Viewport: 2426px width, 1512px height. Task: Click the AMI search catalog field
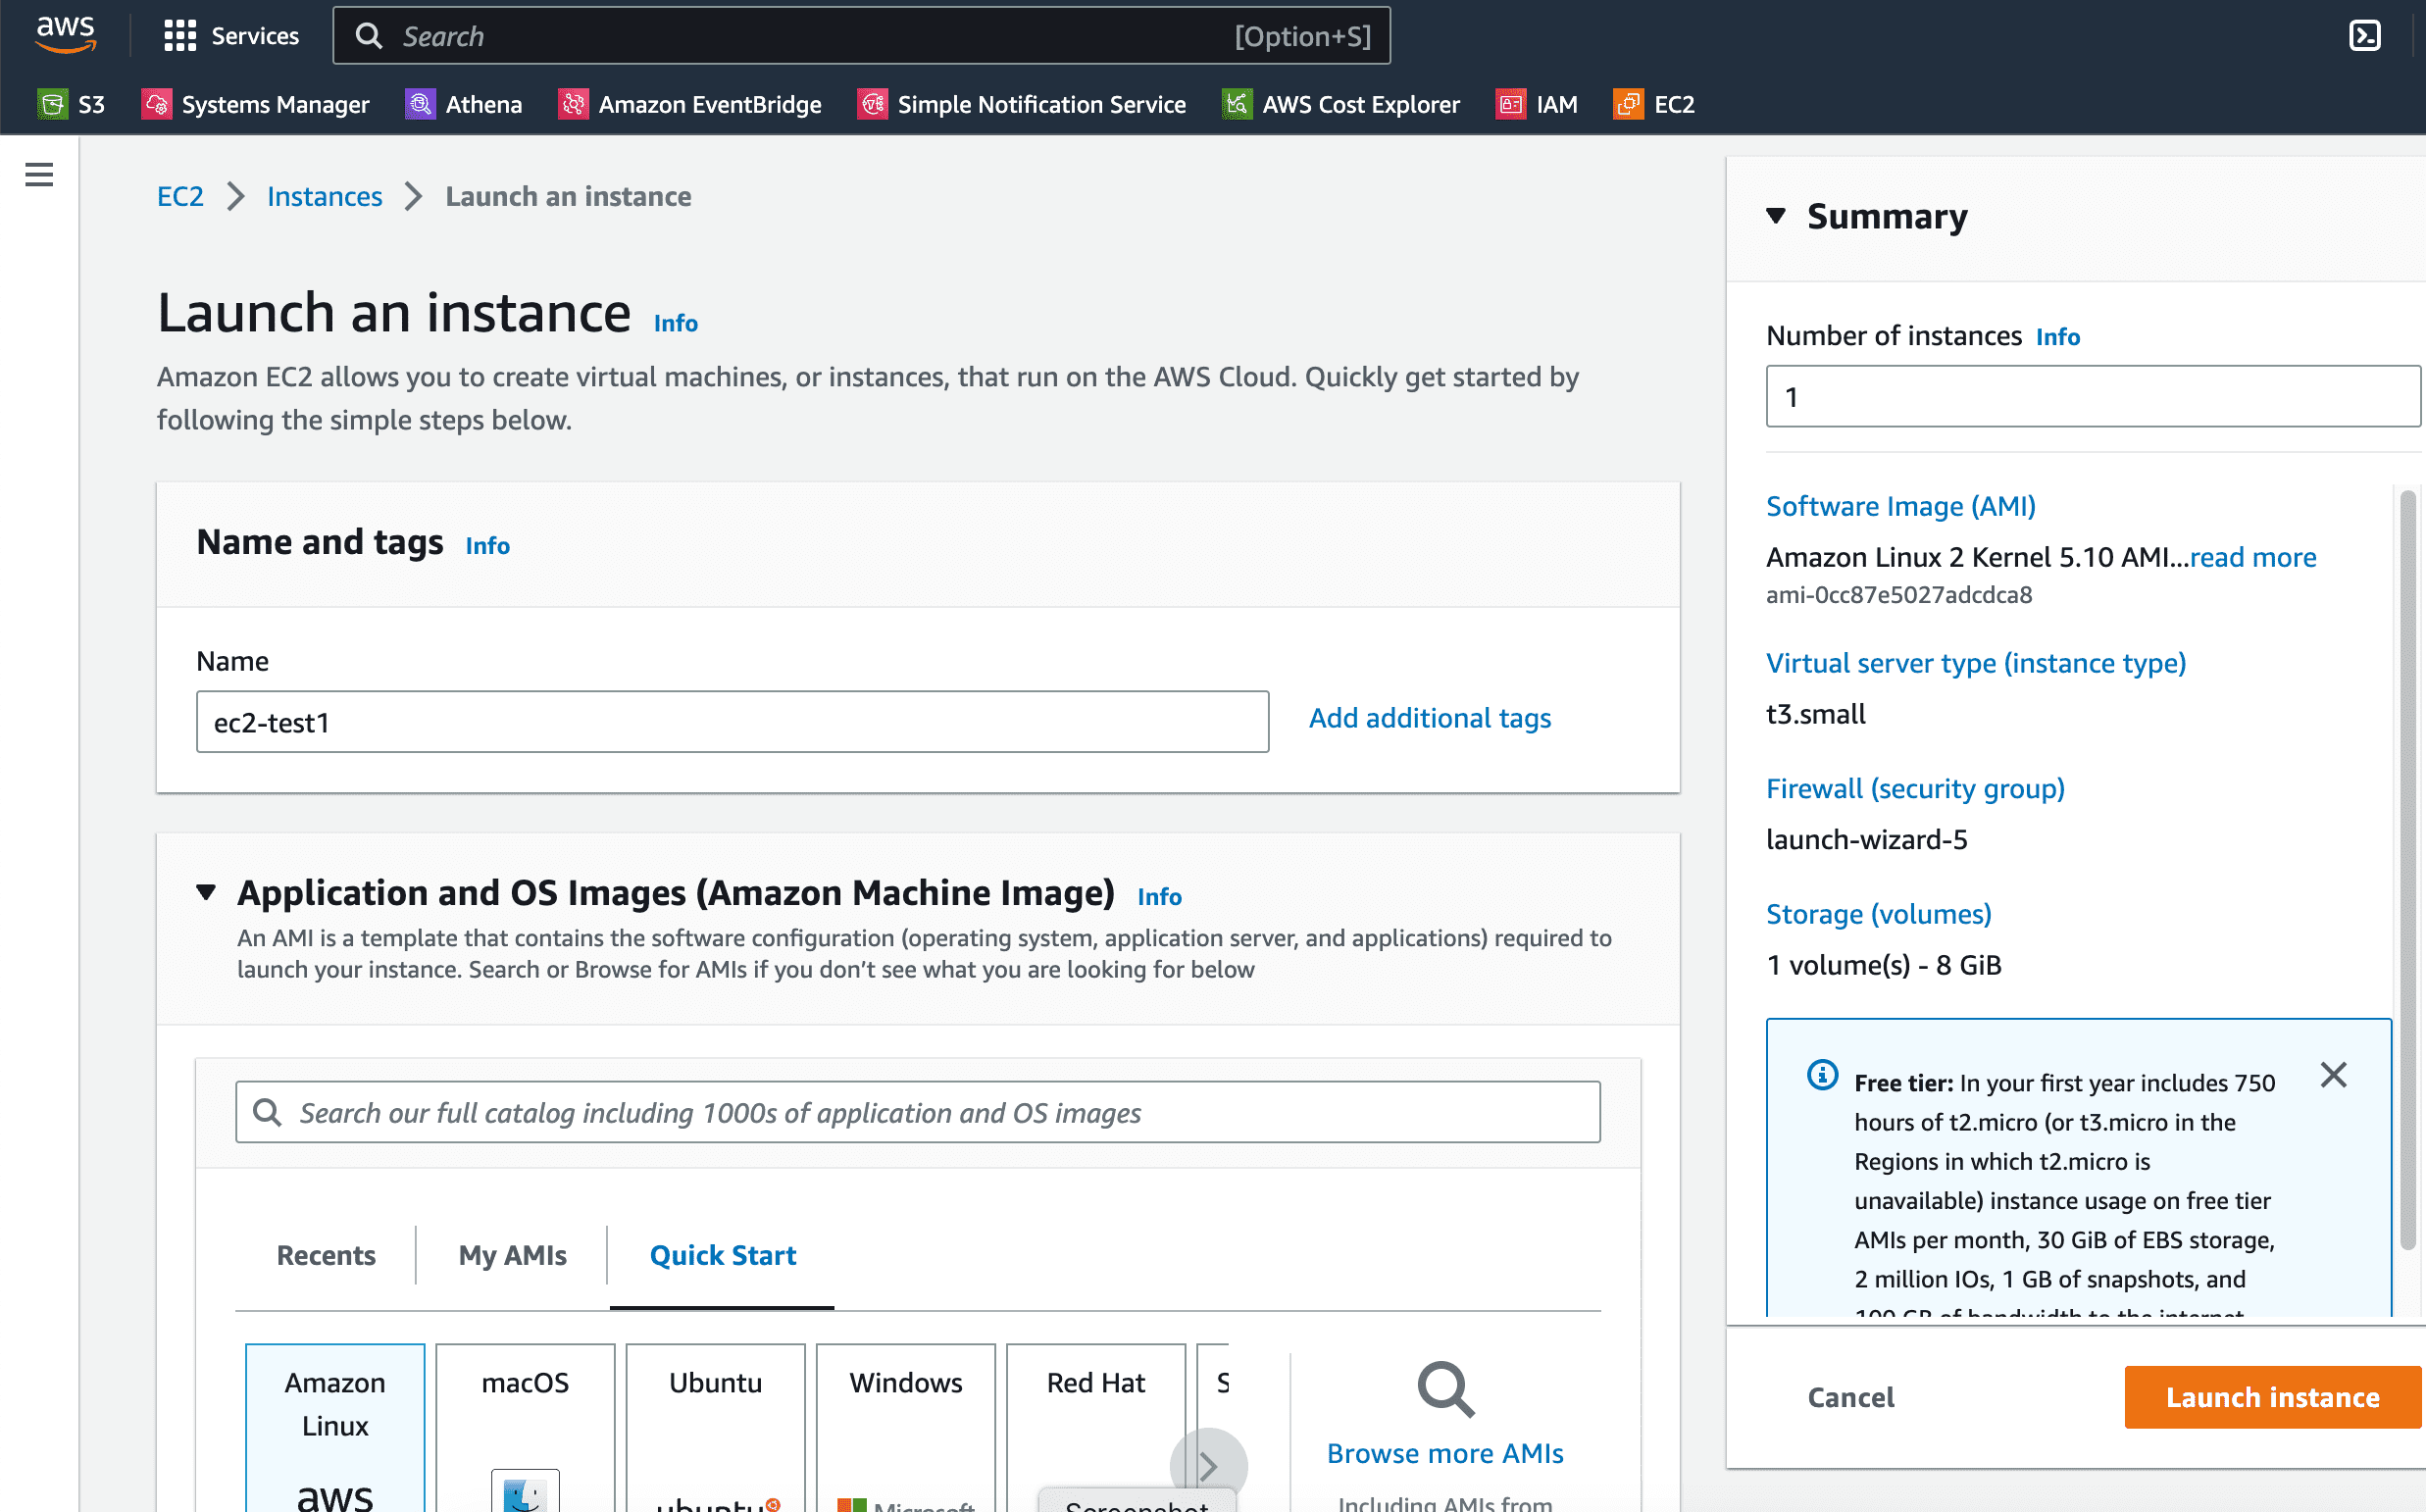[920, 1111]
